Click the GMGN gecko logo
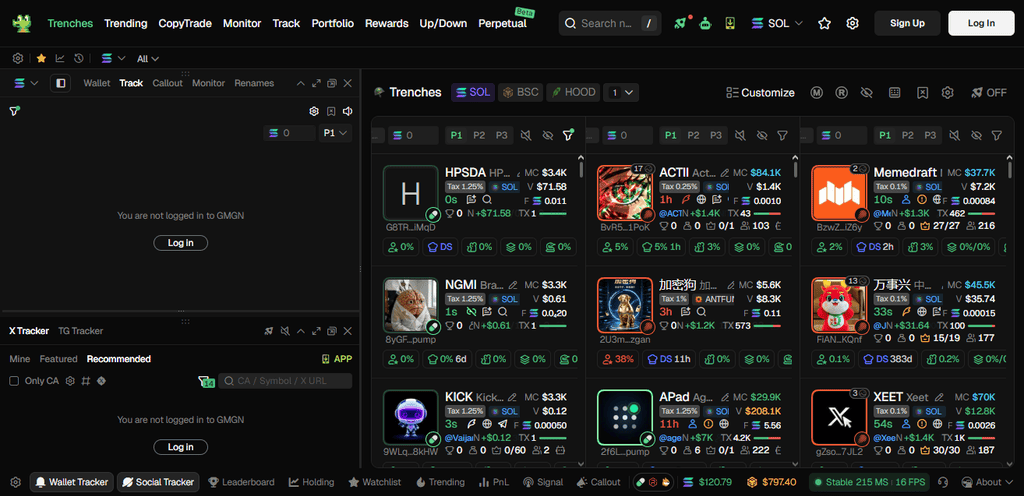Screen dimensions: 1024x496 pos(22,23)
